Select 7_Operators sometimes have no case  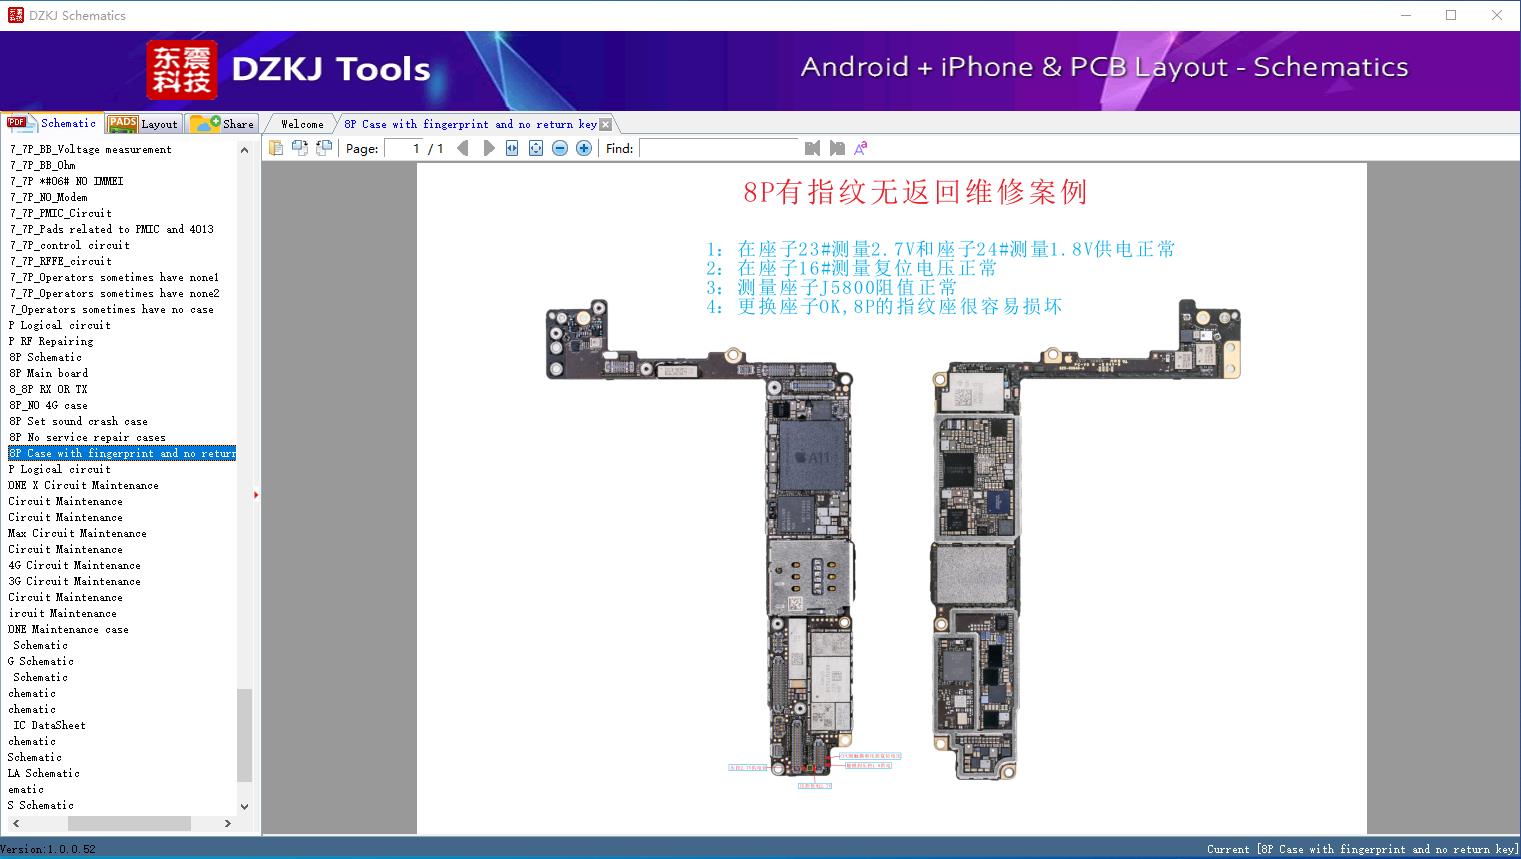click(112, 309)
